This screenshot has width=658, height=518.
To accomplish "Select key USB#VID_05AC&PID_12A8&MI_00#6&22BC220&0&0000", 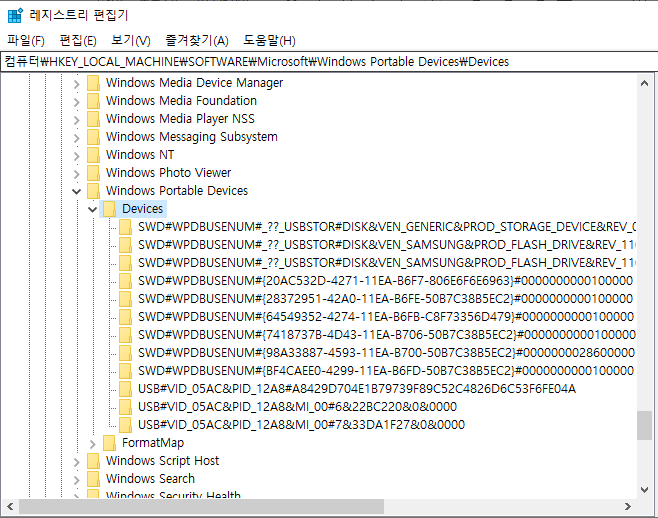I will point(298,407).
